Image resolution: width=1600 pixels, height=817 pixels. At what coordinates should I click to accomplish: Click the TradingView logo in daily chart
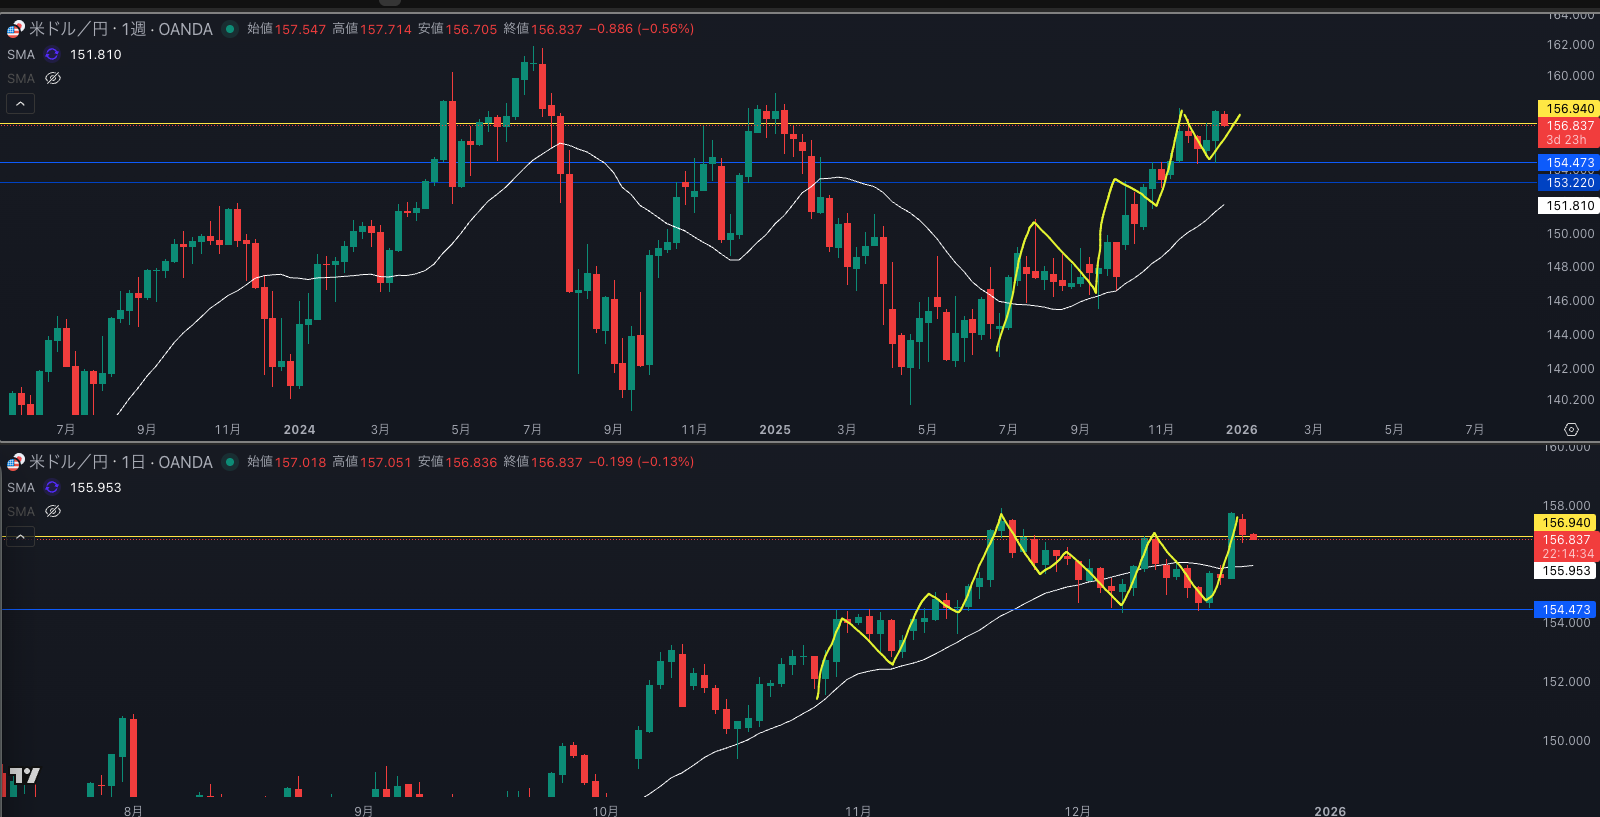[x=25, y=776]
